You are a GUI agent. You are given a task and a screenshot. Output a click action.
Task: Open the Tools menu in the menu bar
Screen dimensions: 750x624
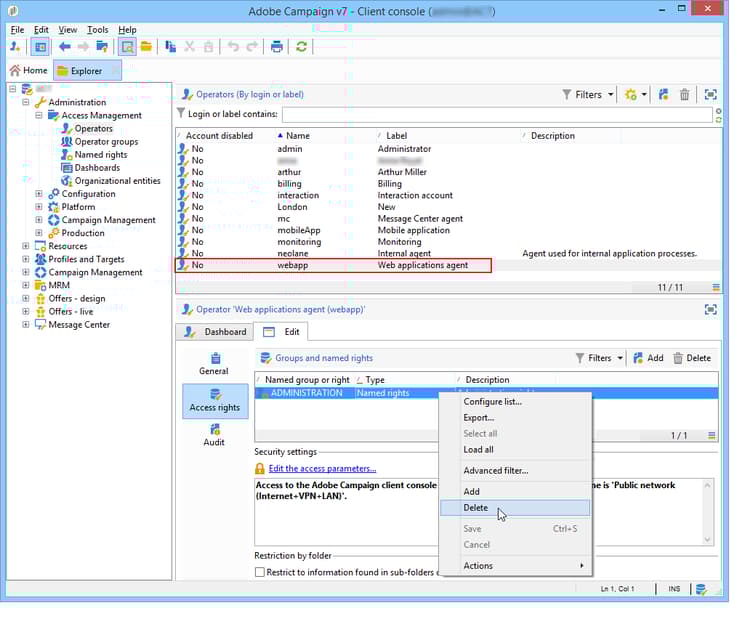pyautogui.click(x=97, y=30)
